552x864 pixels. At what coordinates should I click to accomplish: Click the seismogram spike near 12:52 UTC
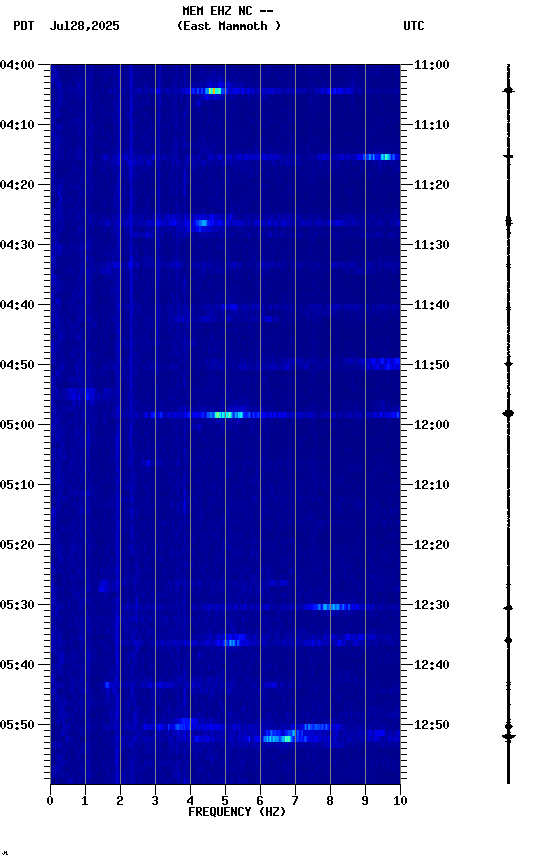coord(508,736)
